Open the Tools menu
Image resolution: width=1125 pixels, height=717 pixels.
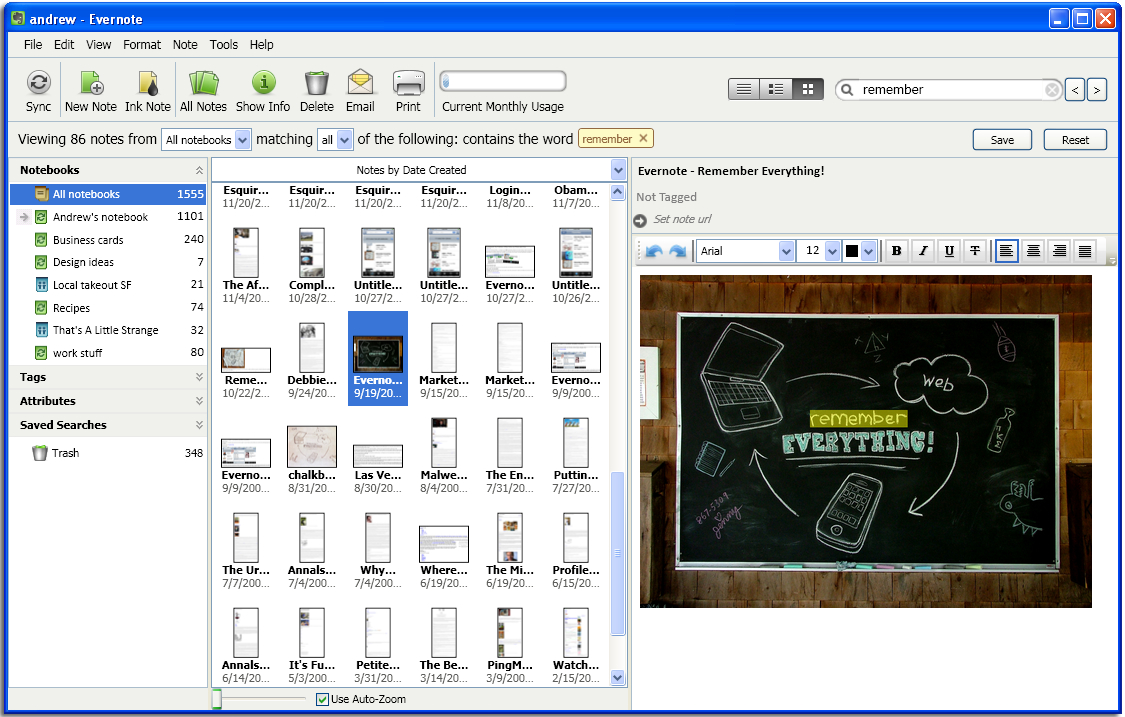(x=224, y=44)
